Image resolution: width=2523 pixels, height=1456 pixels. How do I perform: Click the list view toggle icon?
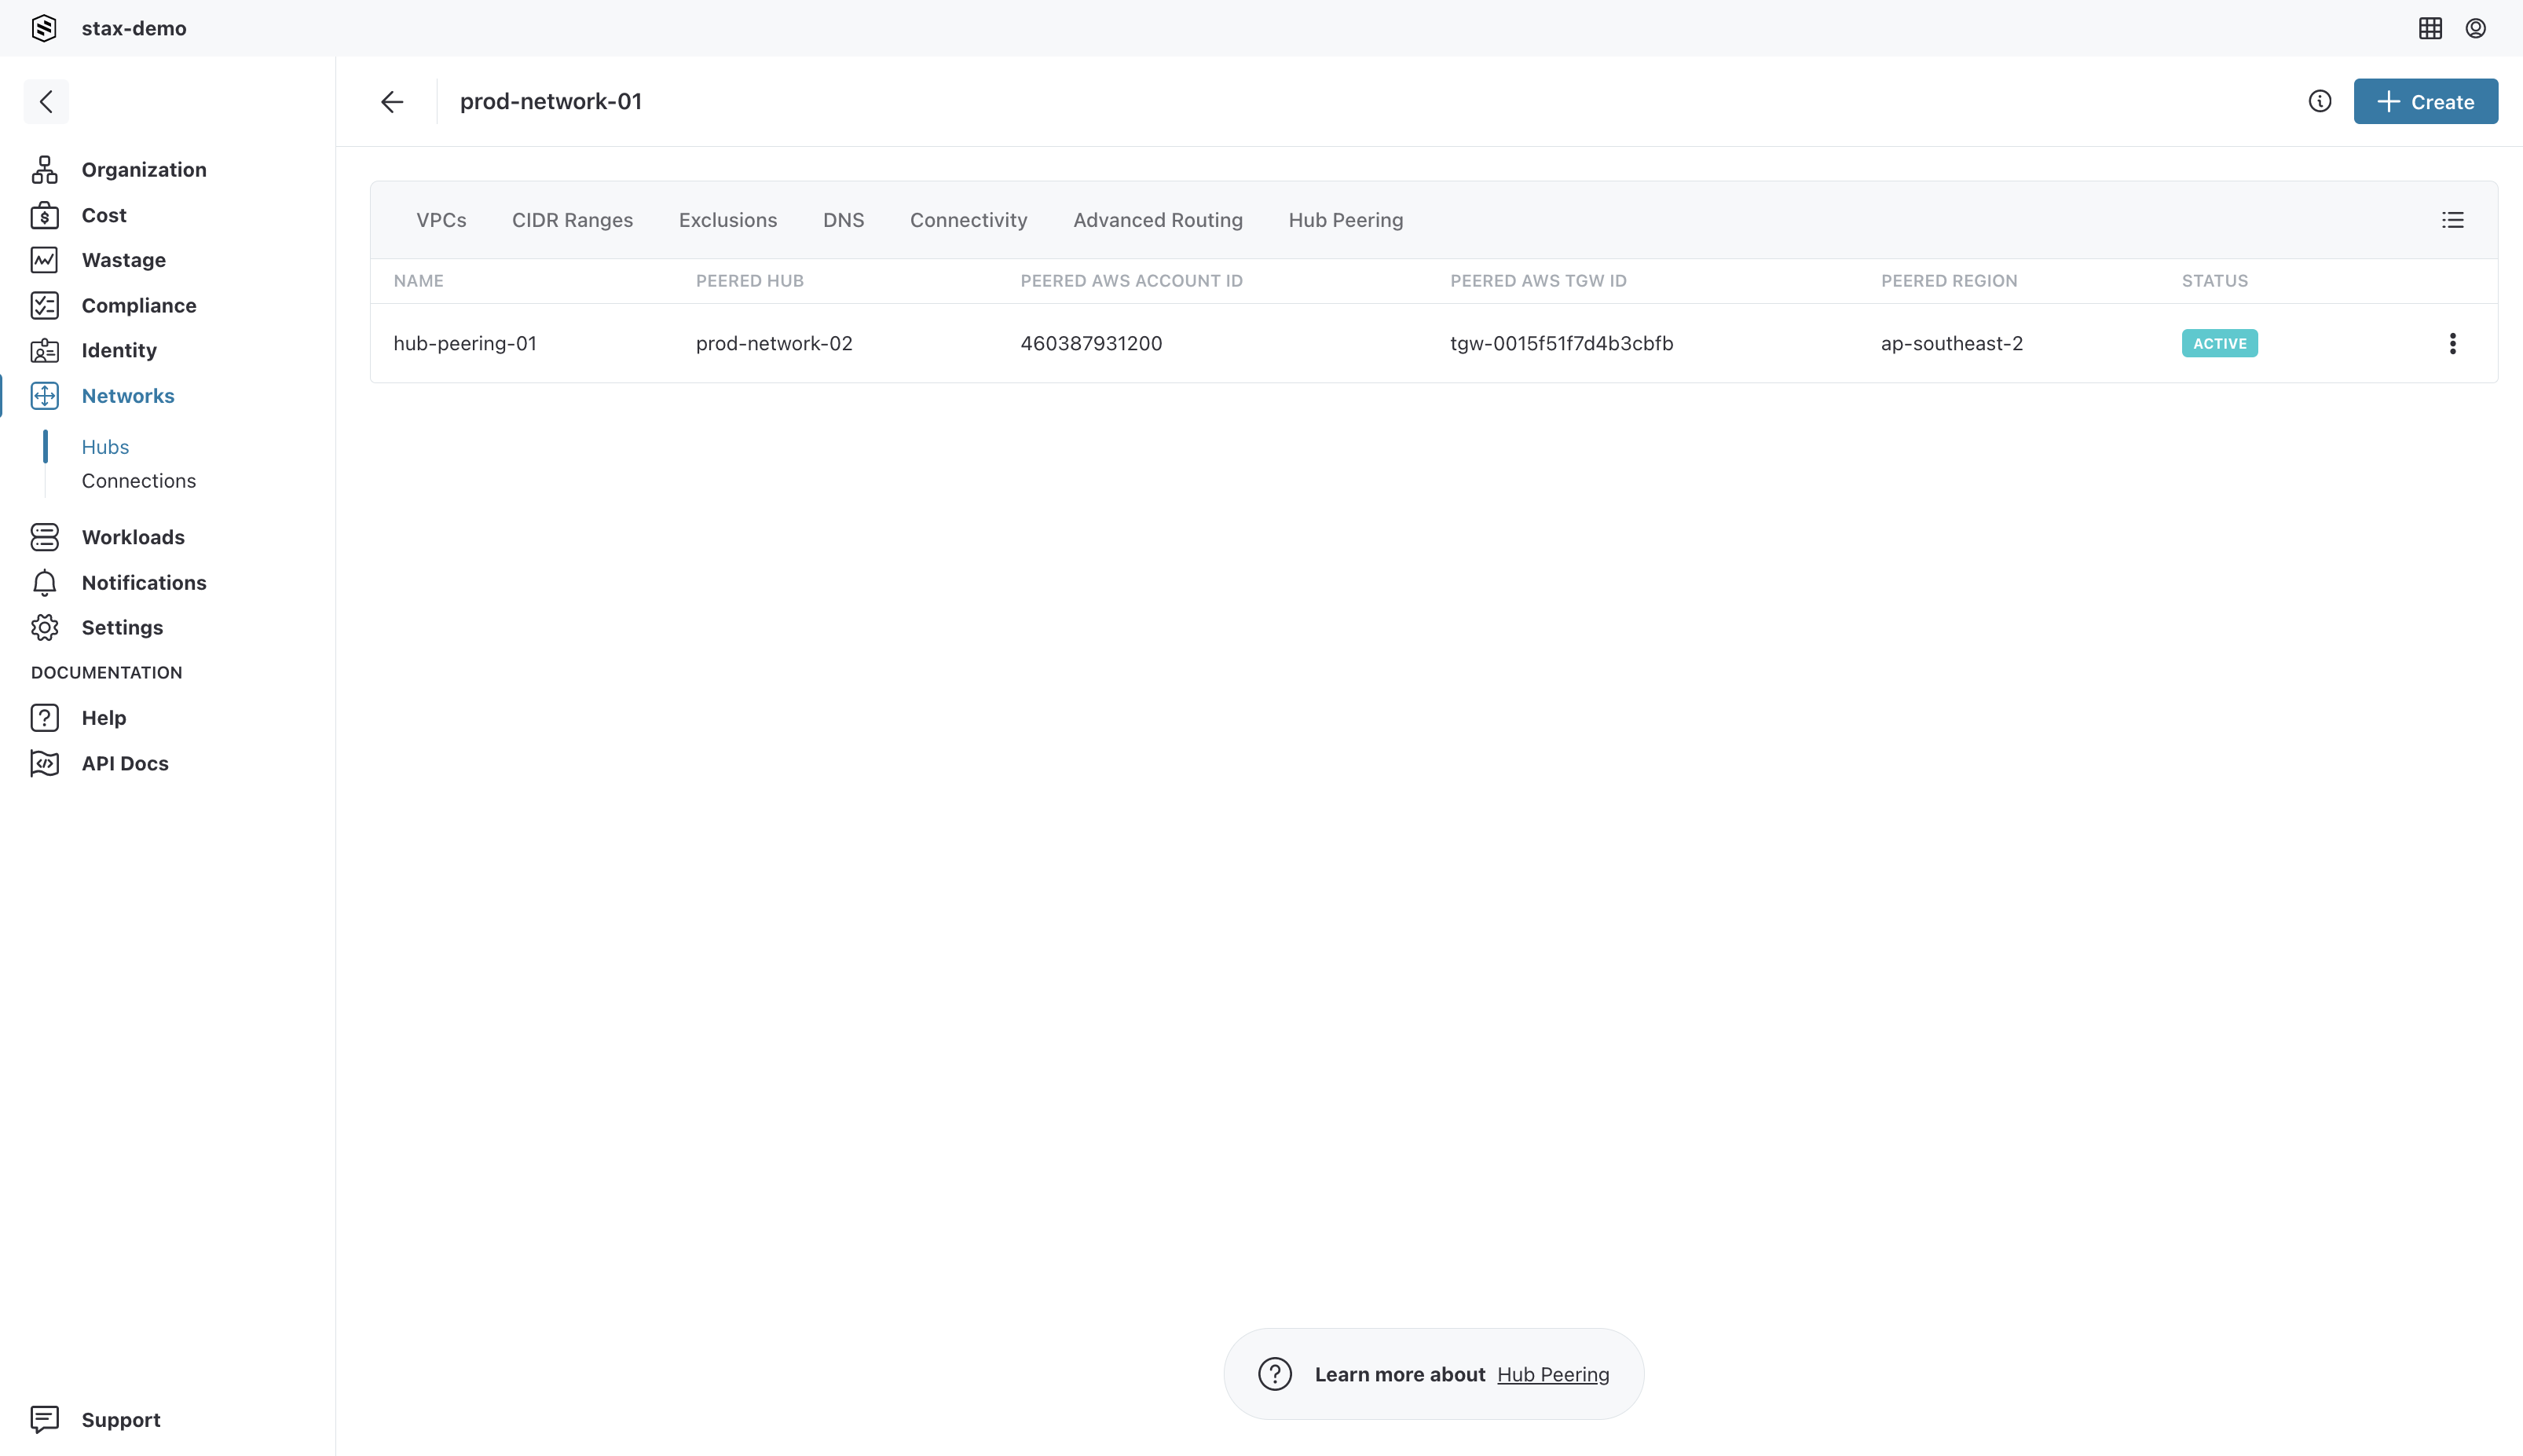(x=2454, y=220)
